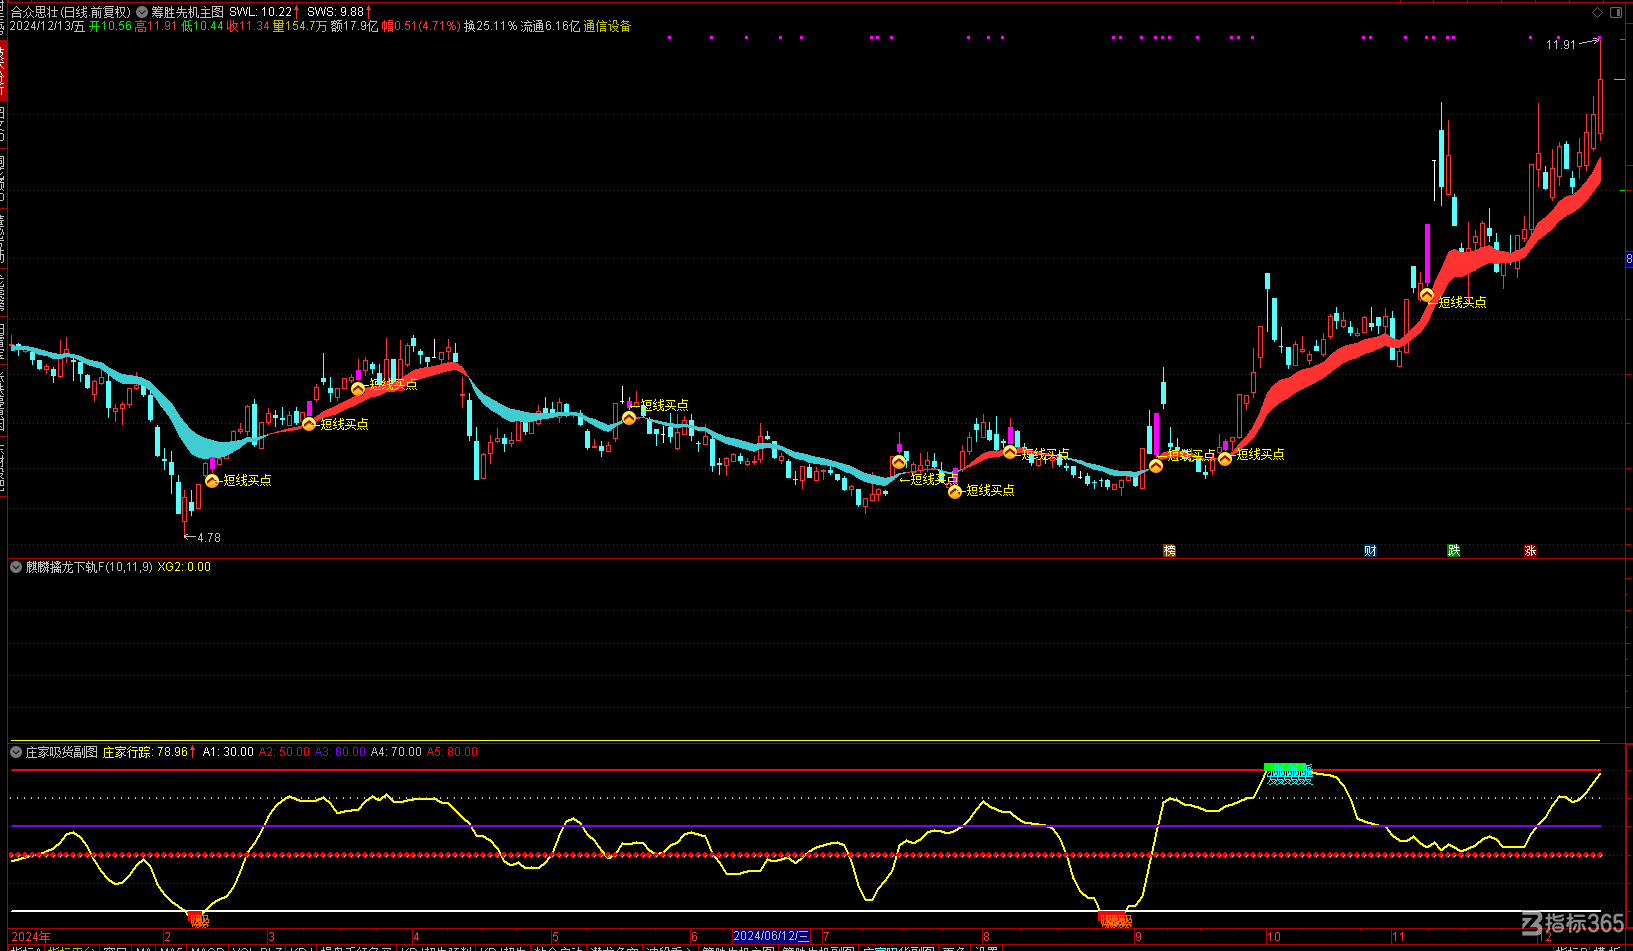Click month 11 on the time axis

[1398, 937]
